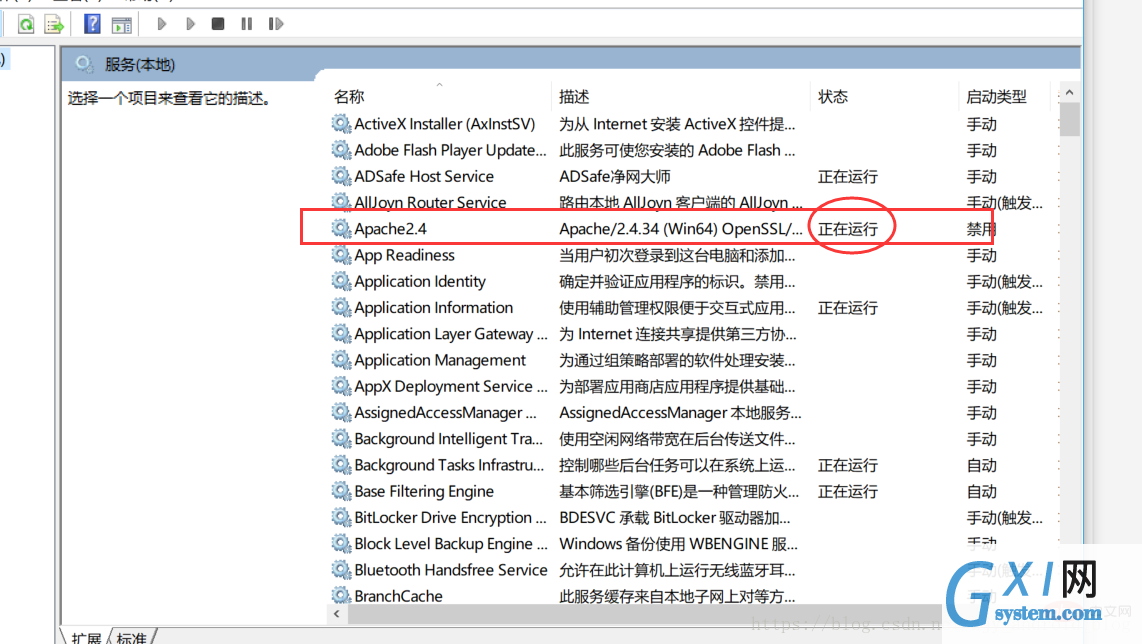Select Application Management service name

[440, 360]
